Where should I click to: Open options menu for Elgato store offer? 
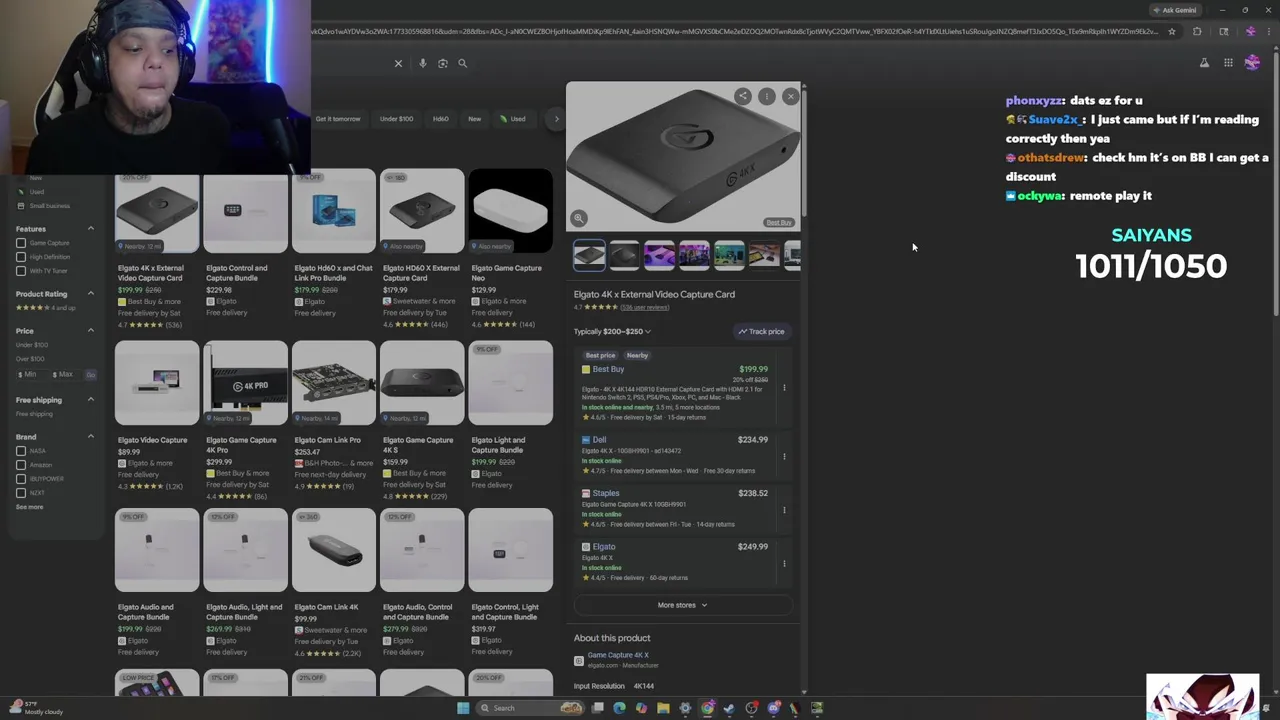[x=784, y=563]
